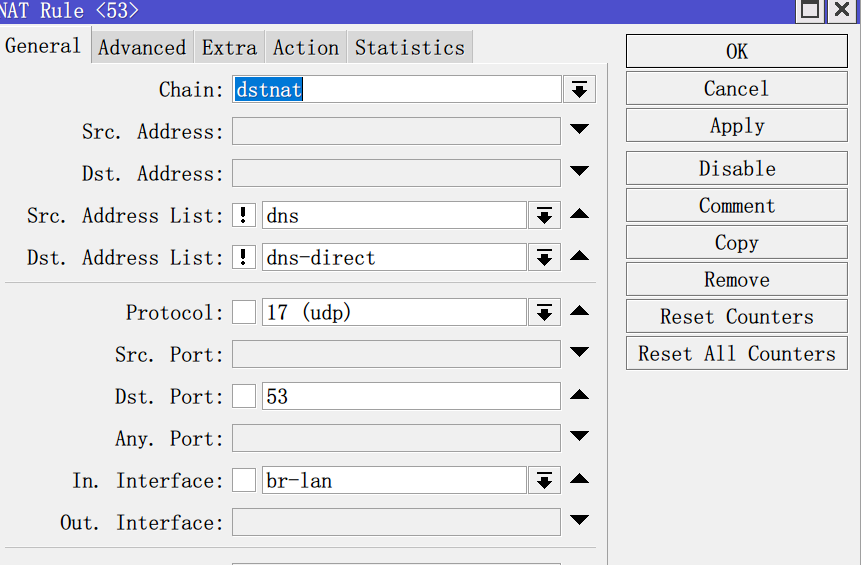Expand the Dst. Address field arrow
Viewport: 861px width, 565px height.
pos(579,173)
